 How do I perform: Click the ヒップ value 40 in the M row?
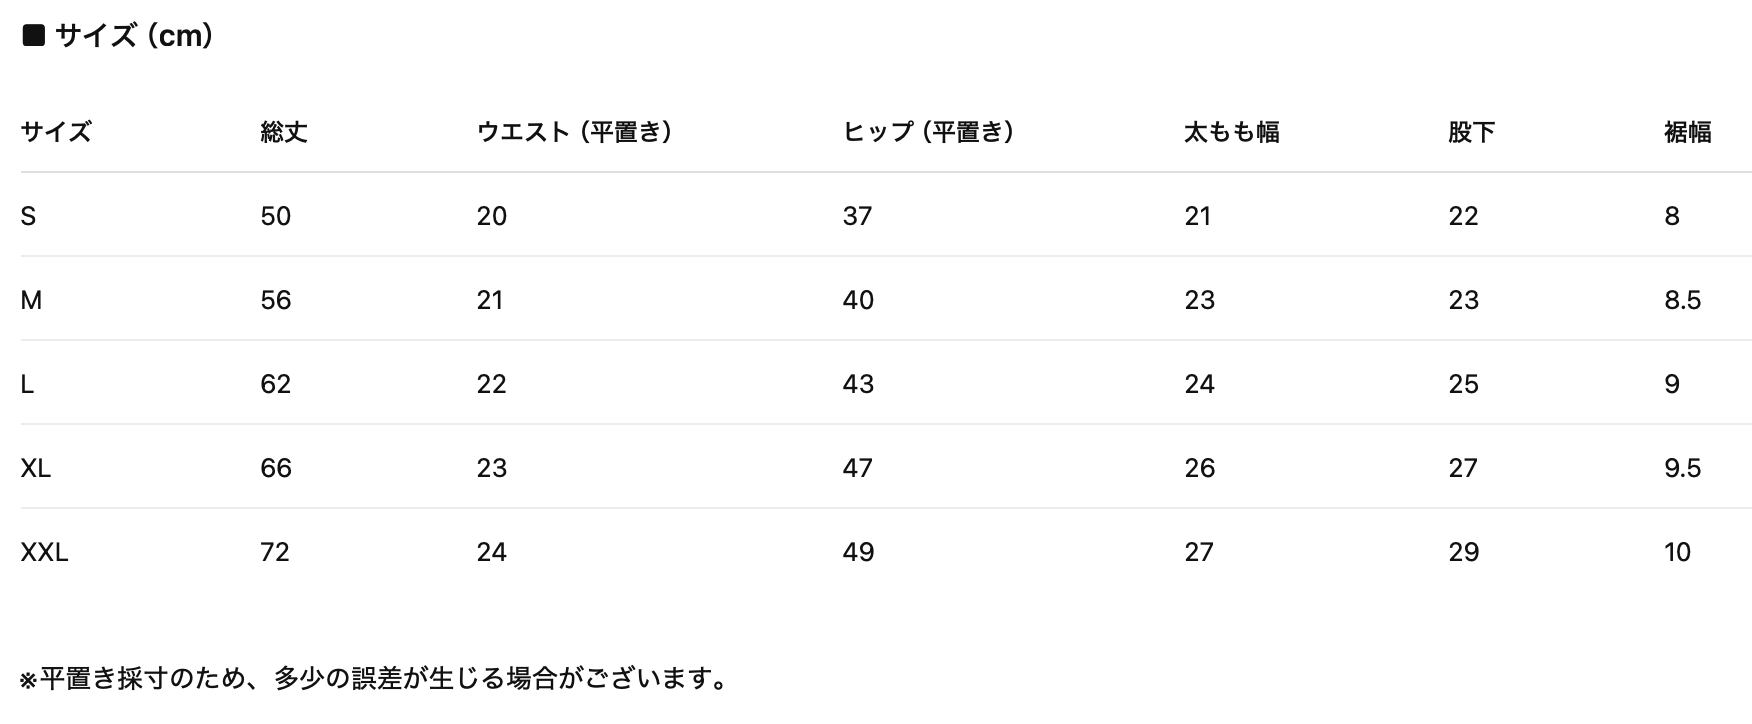click(x=858, y=300)
